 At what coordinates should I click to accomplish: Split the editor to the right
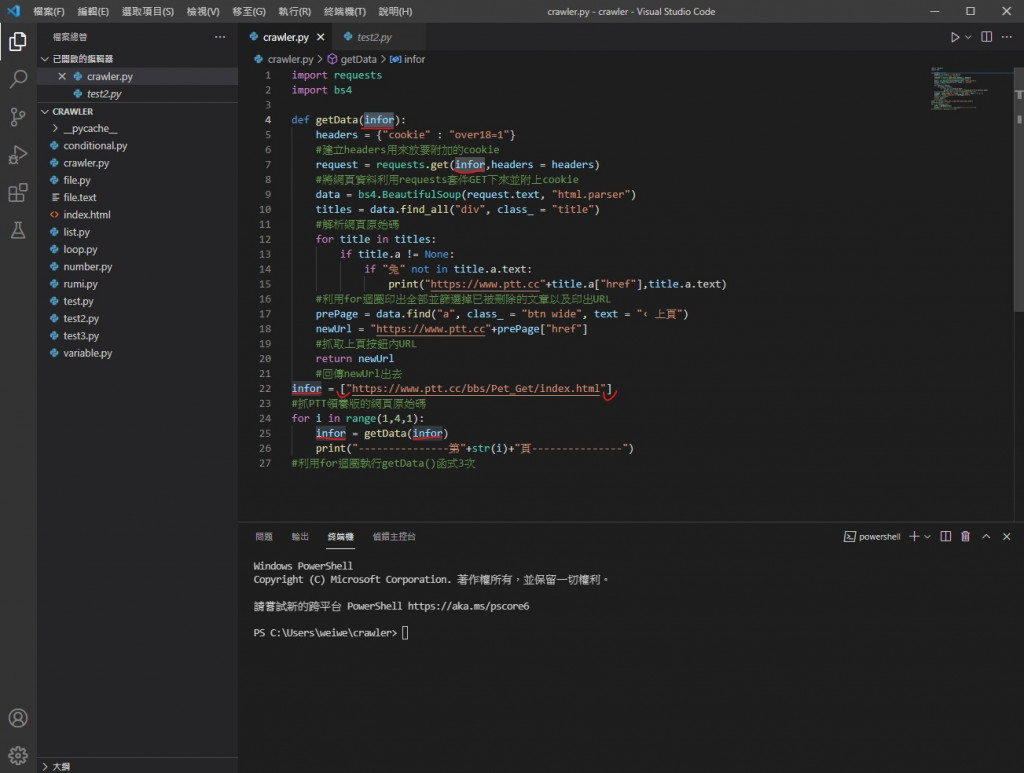pos(987,37)
